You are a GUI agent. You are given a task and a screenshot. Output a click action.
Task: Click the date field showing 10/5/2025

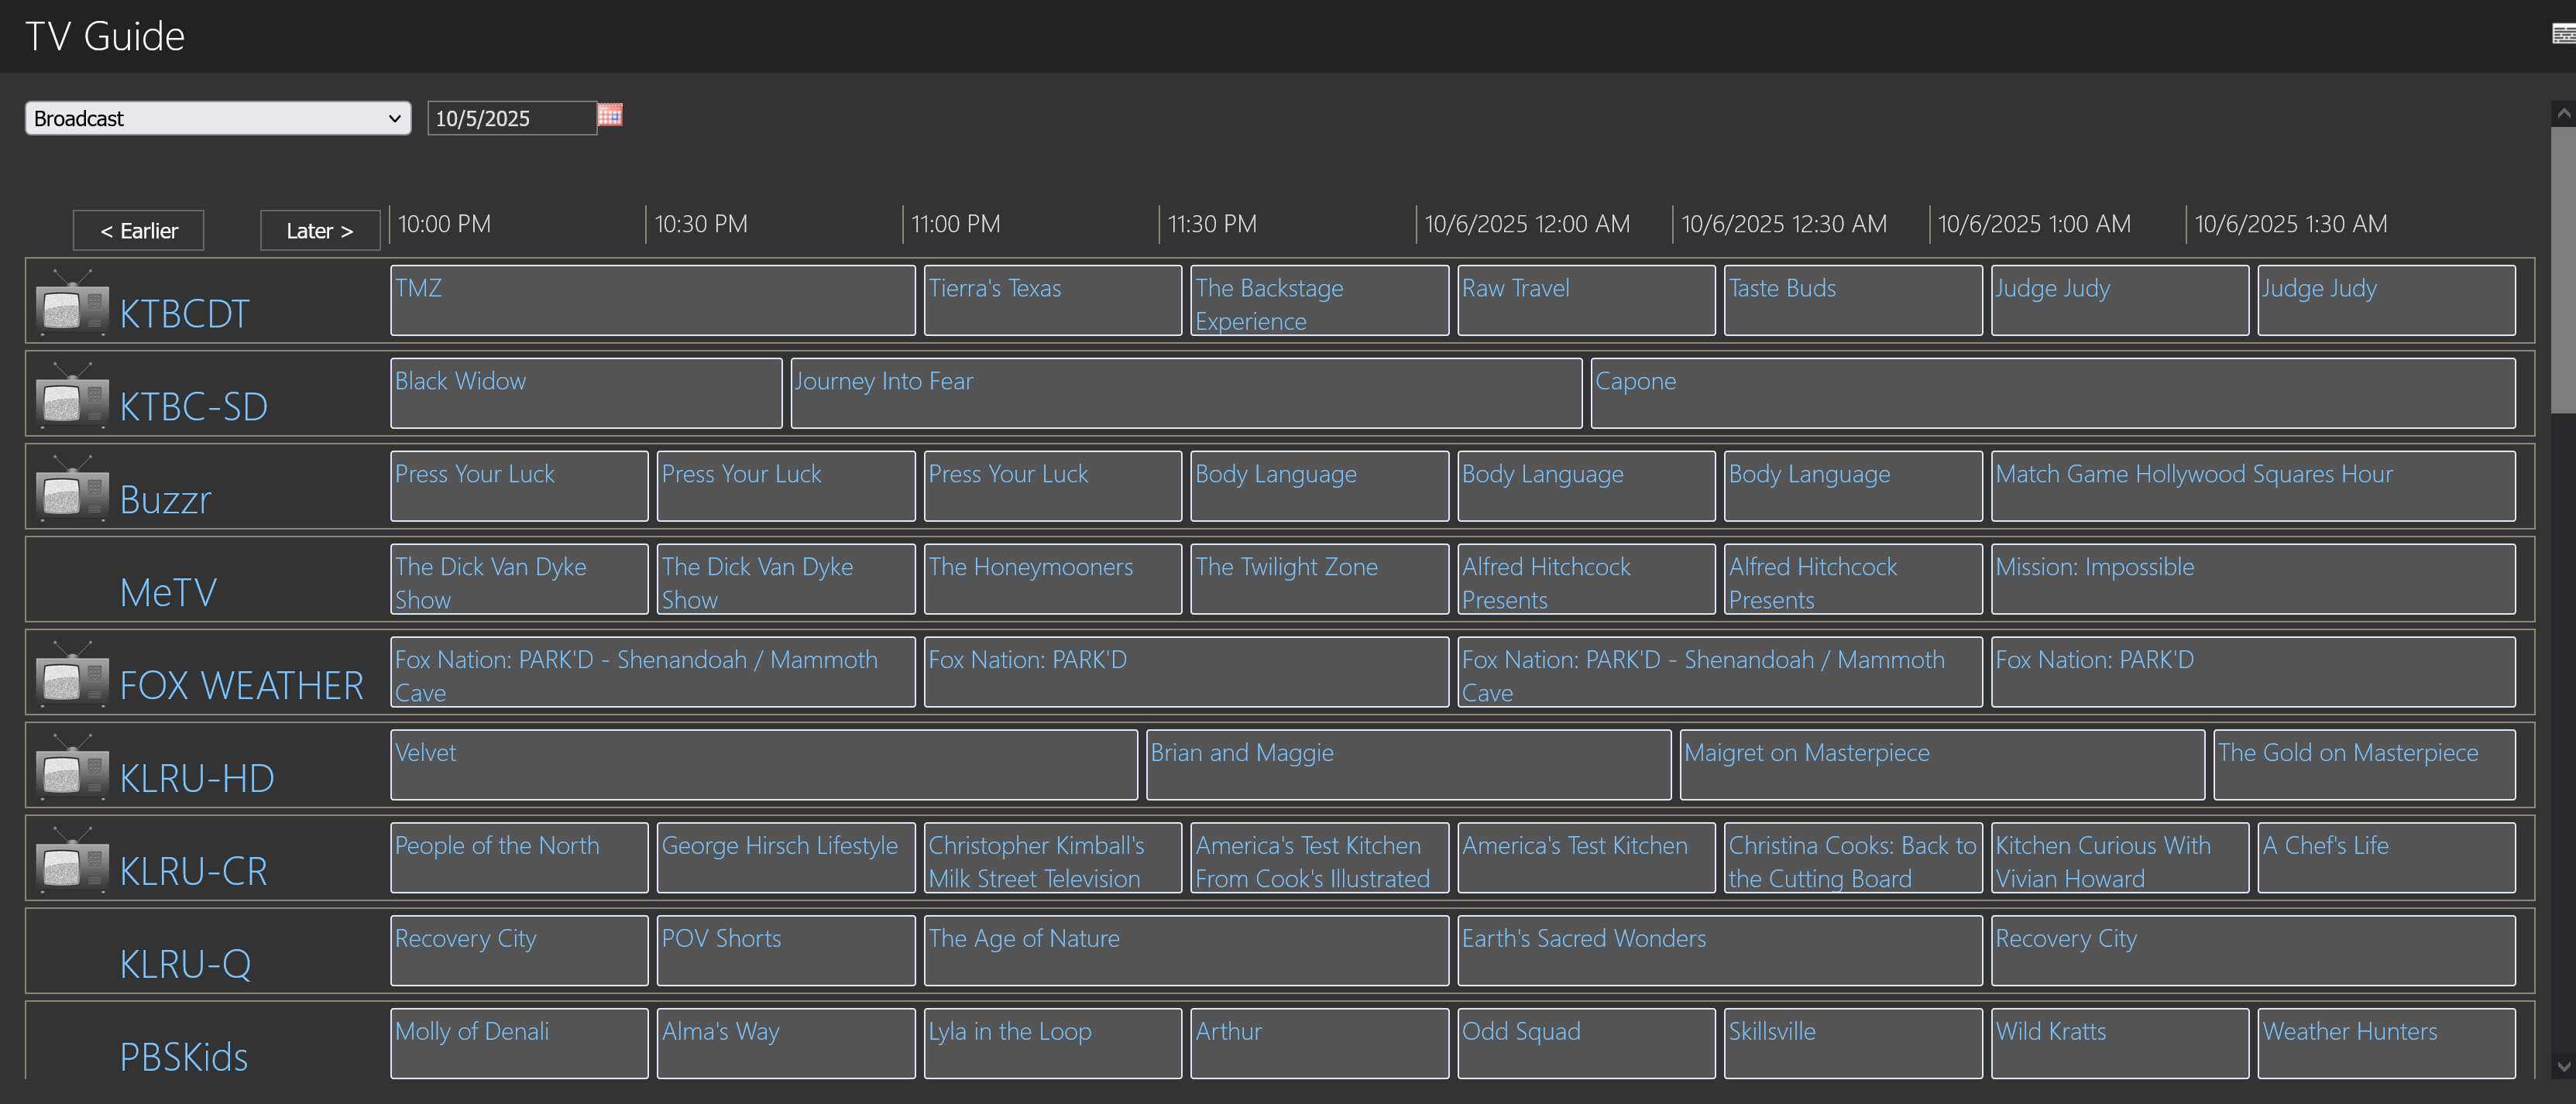click(x=510, y=118)
